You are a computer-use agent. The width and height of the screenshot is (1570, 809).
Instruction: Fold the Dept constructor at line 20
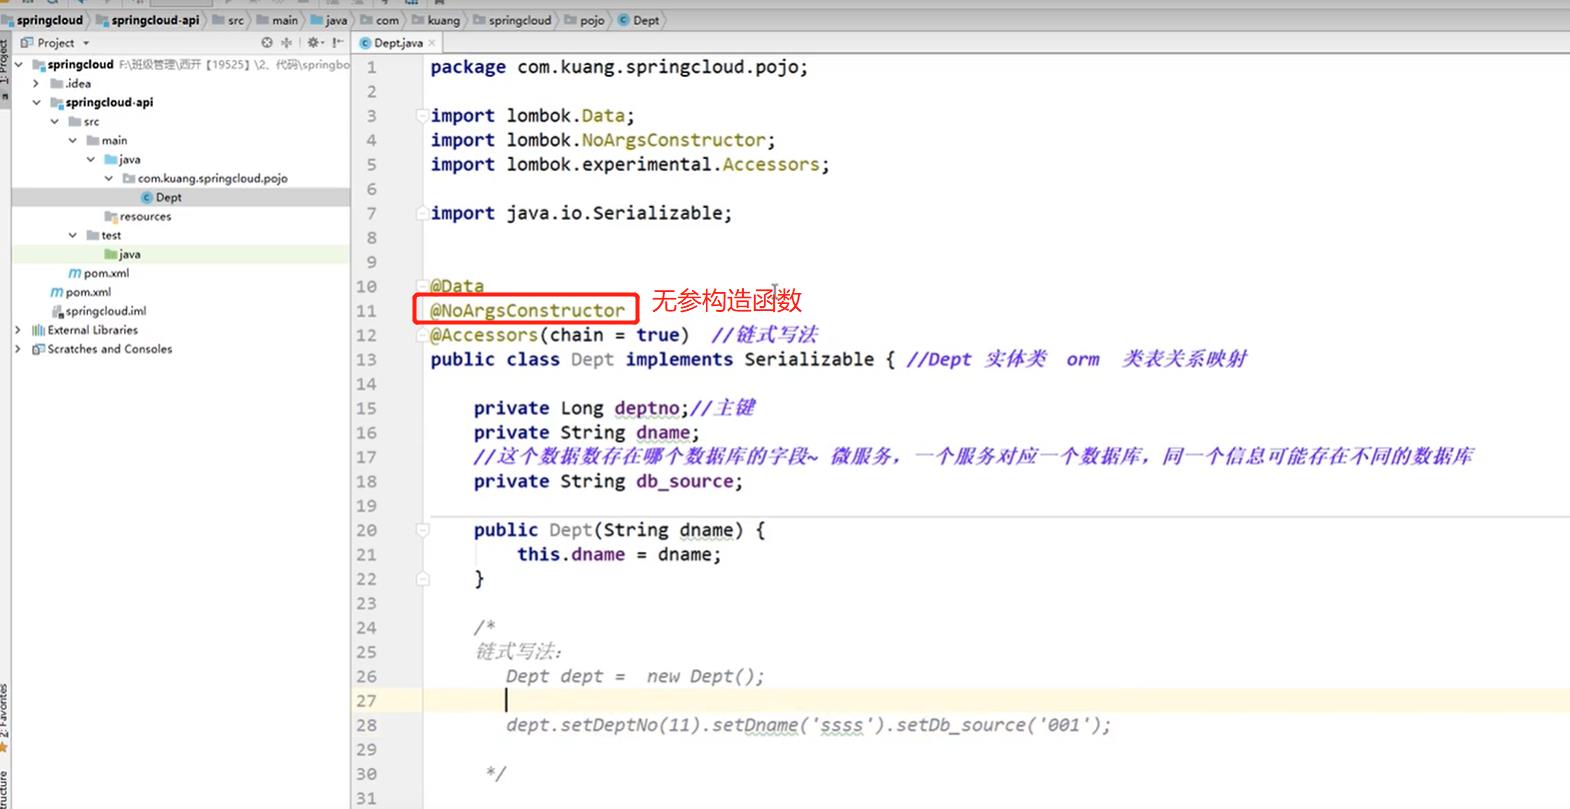tap(423, 530)
